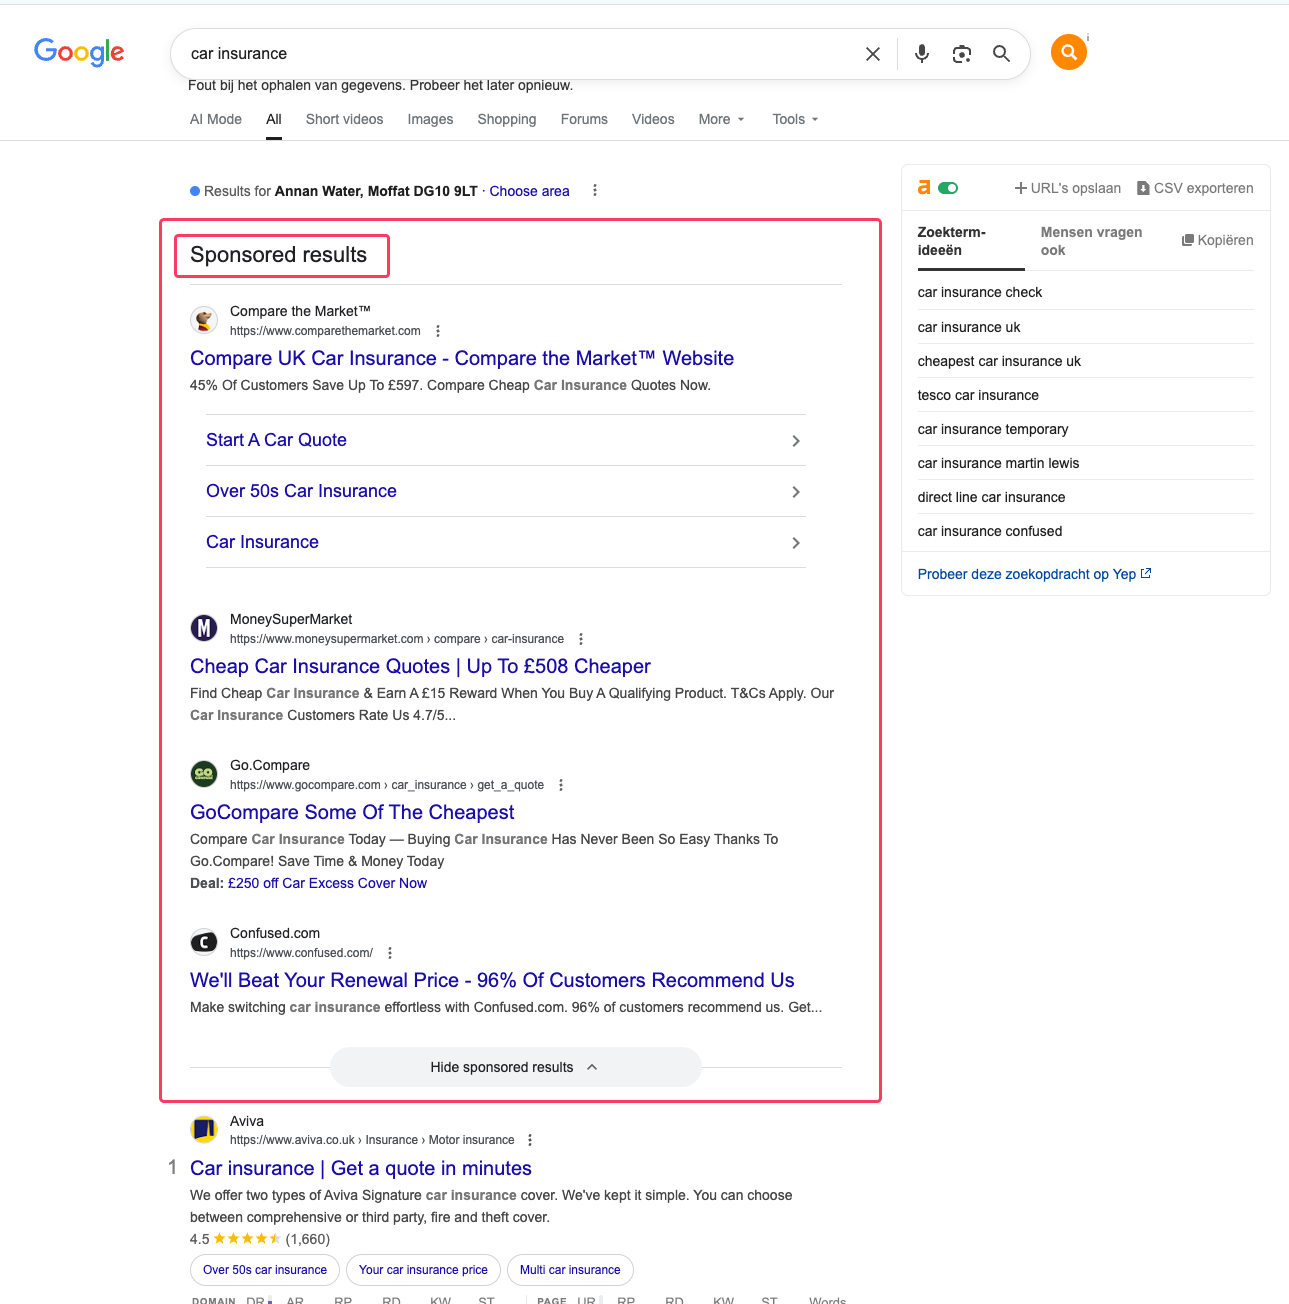Activate voice search with the microphone icon
1289x1304 pixels.
click(920, 53)
